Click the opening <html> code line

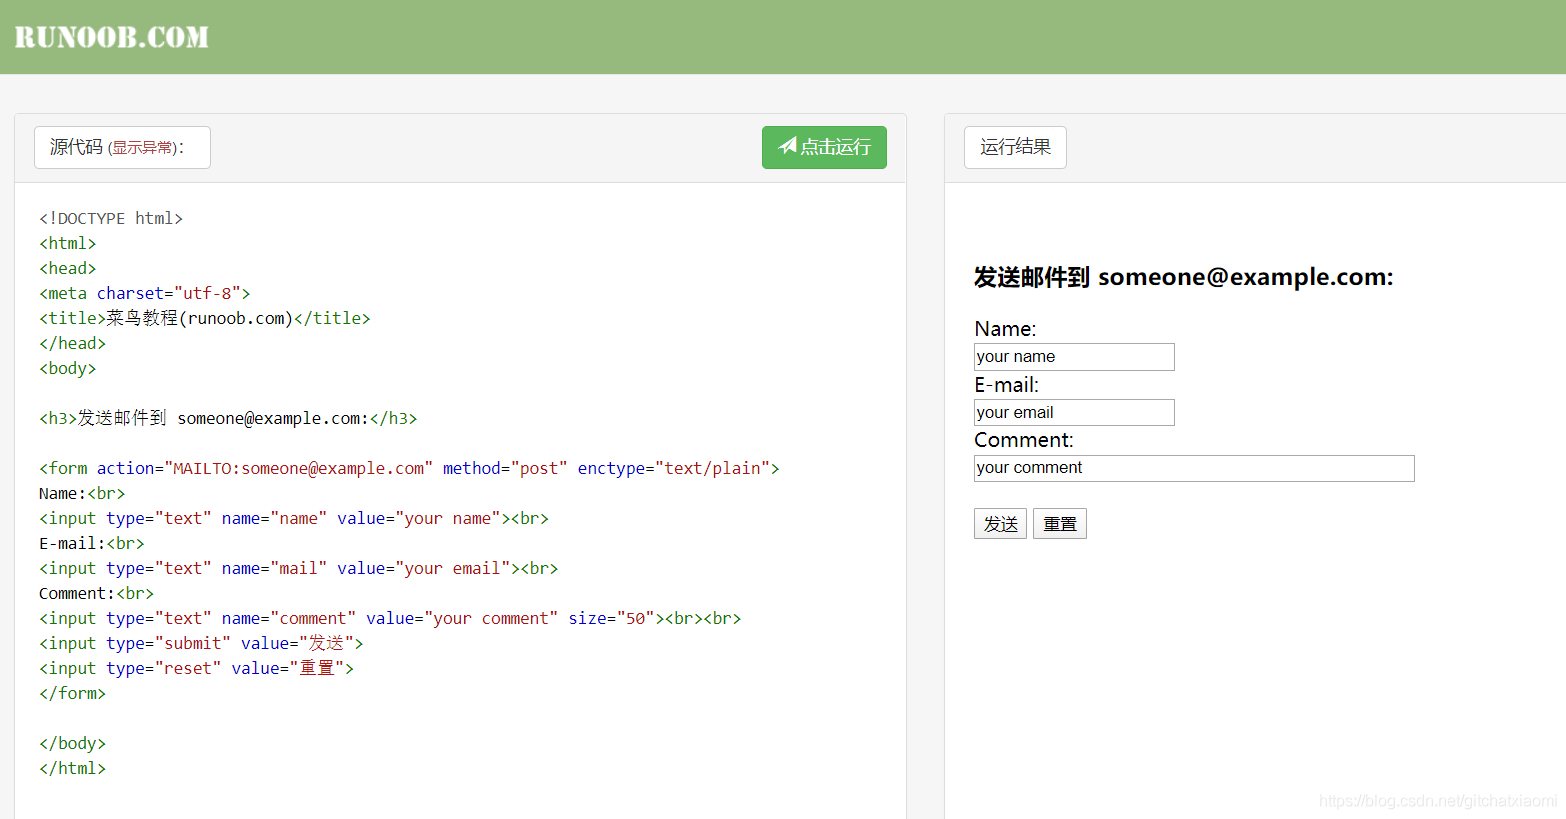tap(68, 243)
